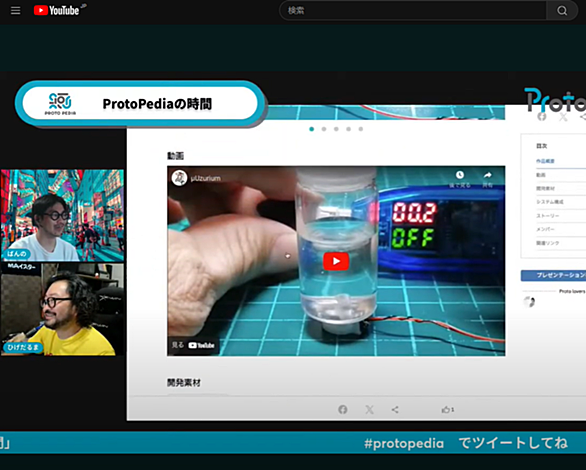This screenshot has width=586, height=470.
Task: Jump to 関連リンク in the table of contents
Action: pos(548,243)
